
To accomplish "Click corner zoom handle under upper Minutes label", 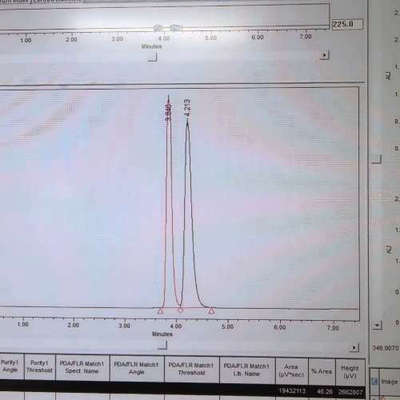I will pos(153,58).
